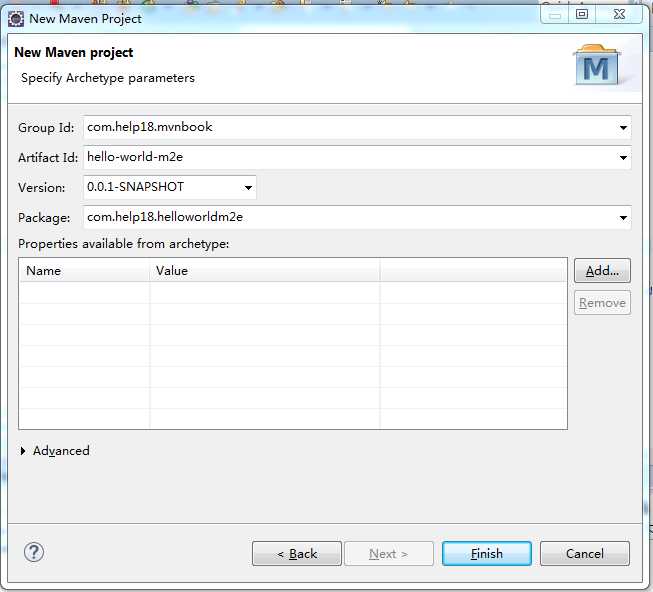Click the Finish button
Image resolution: width=653 pixels, height=592 pixels.
[x=486, y=554]
